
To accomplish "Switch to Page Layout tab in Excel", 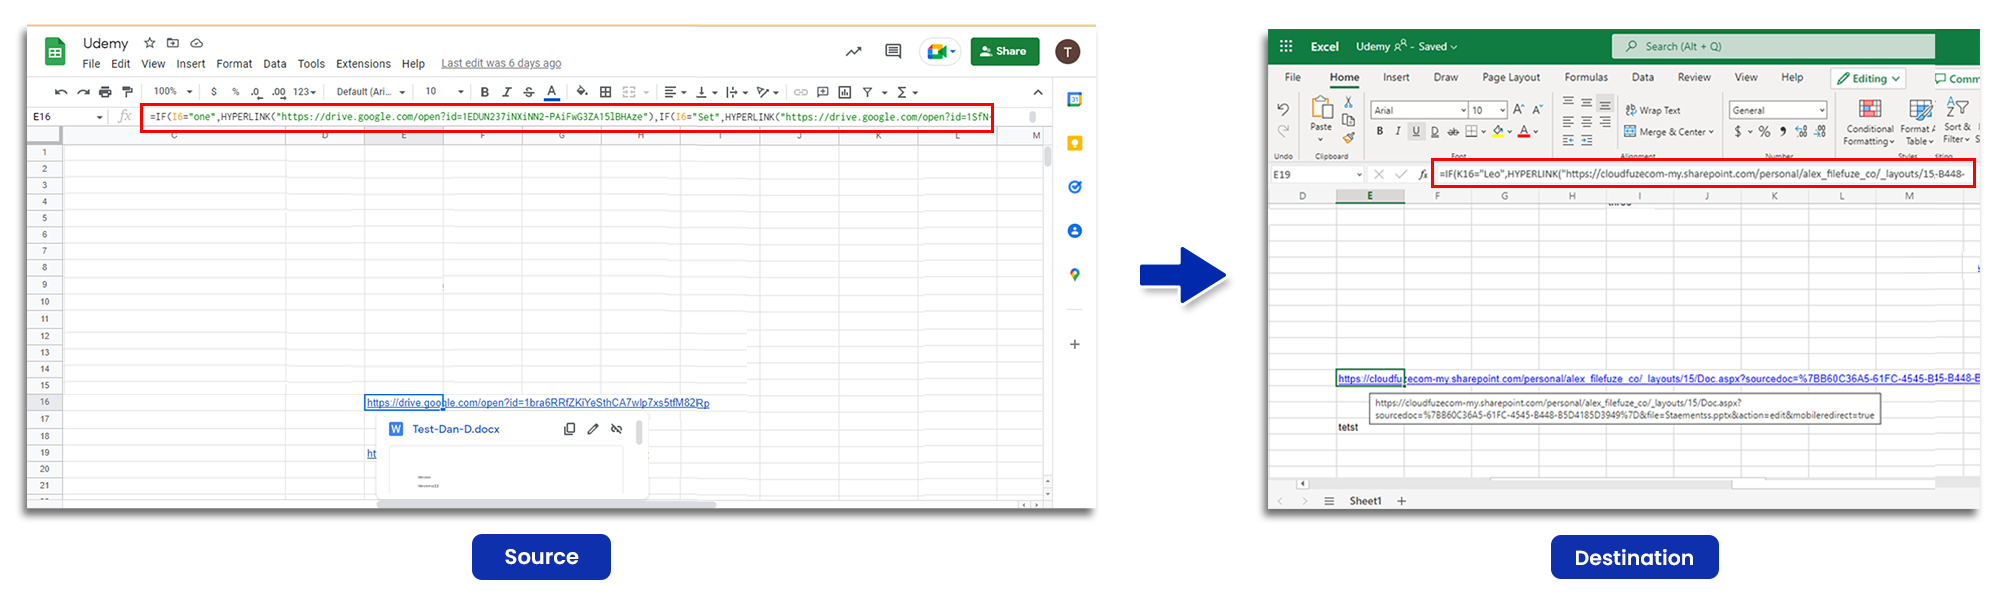I will tap(1511, 77).
